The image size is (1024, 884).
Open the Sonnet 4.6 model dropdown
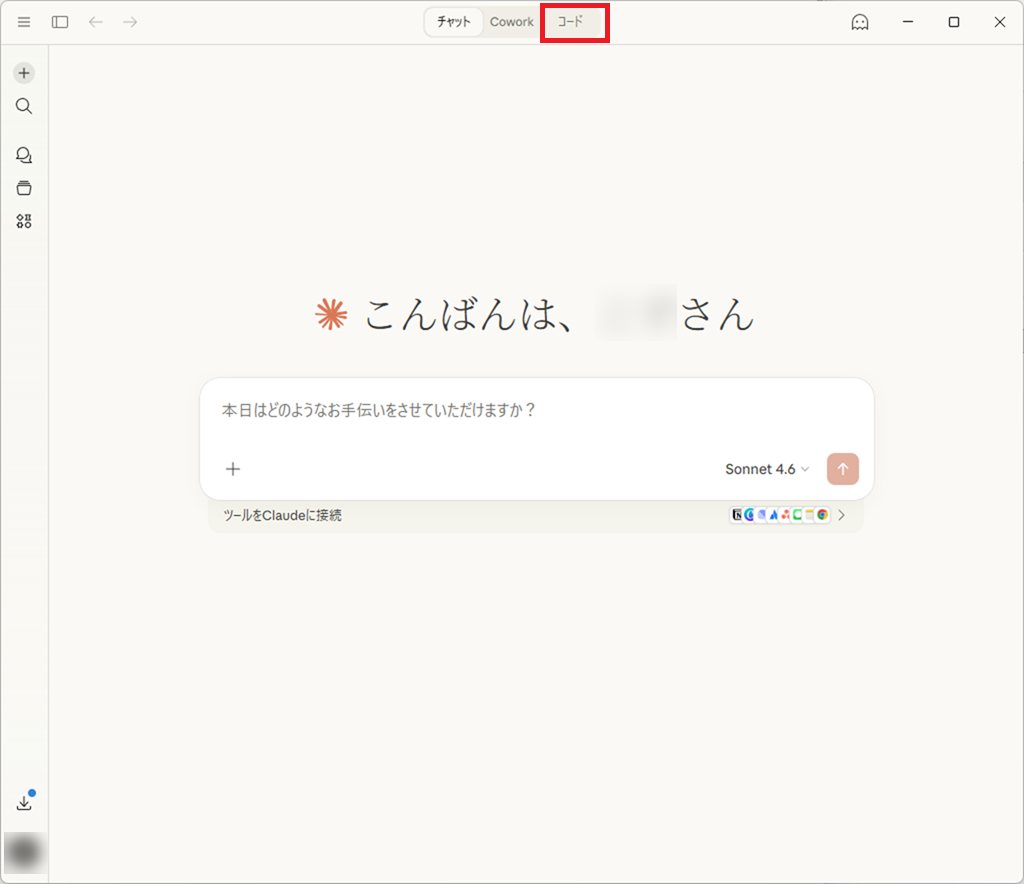click(766, 469)
